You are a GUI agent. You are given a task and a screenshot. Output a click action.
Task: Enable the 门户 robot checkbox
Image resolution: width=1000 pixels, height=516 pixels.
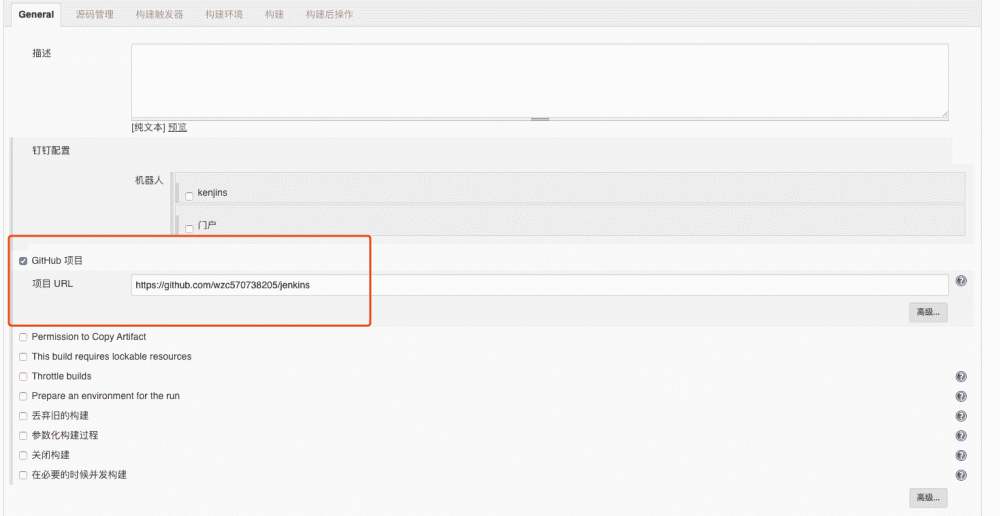pyautogui.click(x=189, y=228)
